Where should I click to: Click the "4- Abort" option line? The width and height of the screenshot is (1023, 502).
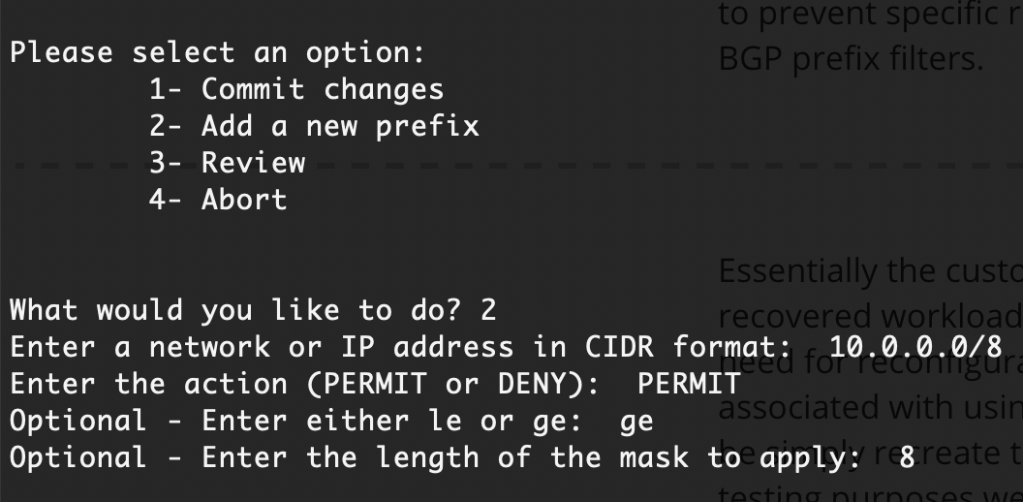[x=218, y=199]
